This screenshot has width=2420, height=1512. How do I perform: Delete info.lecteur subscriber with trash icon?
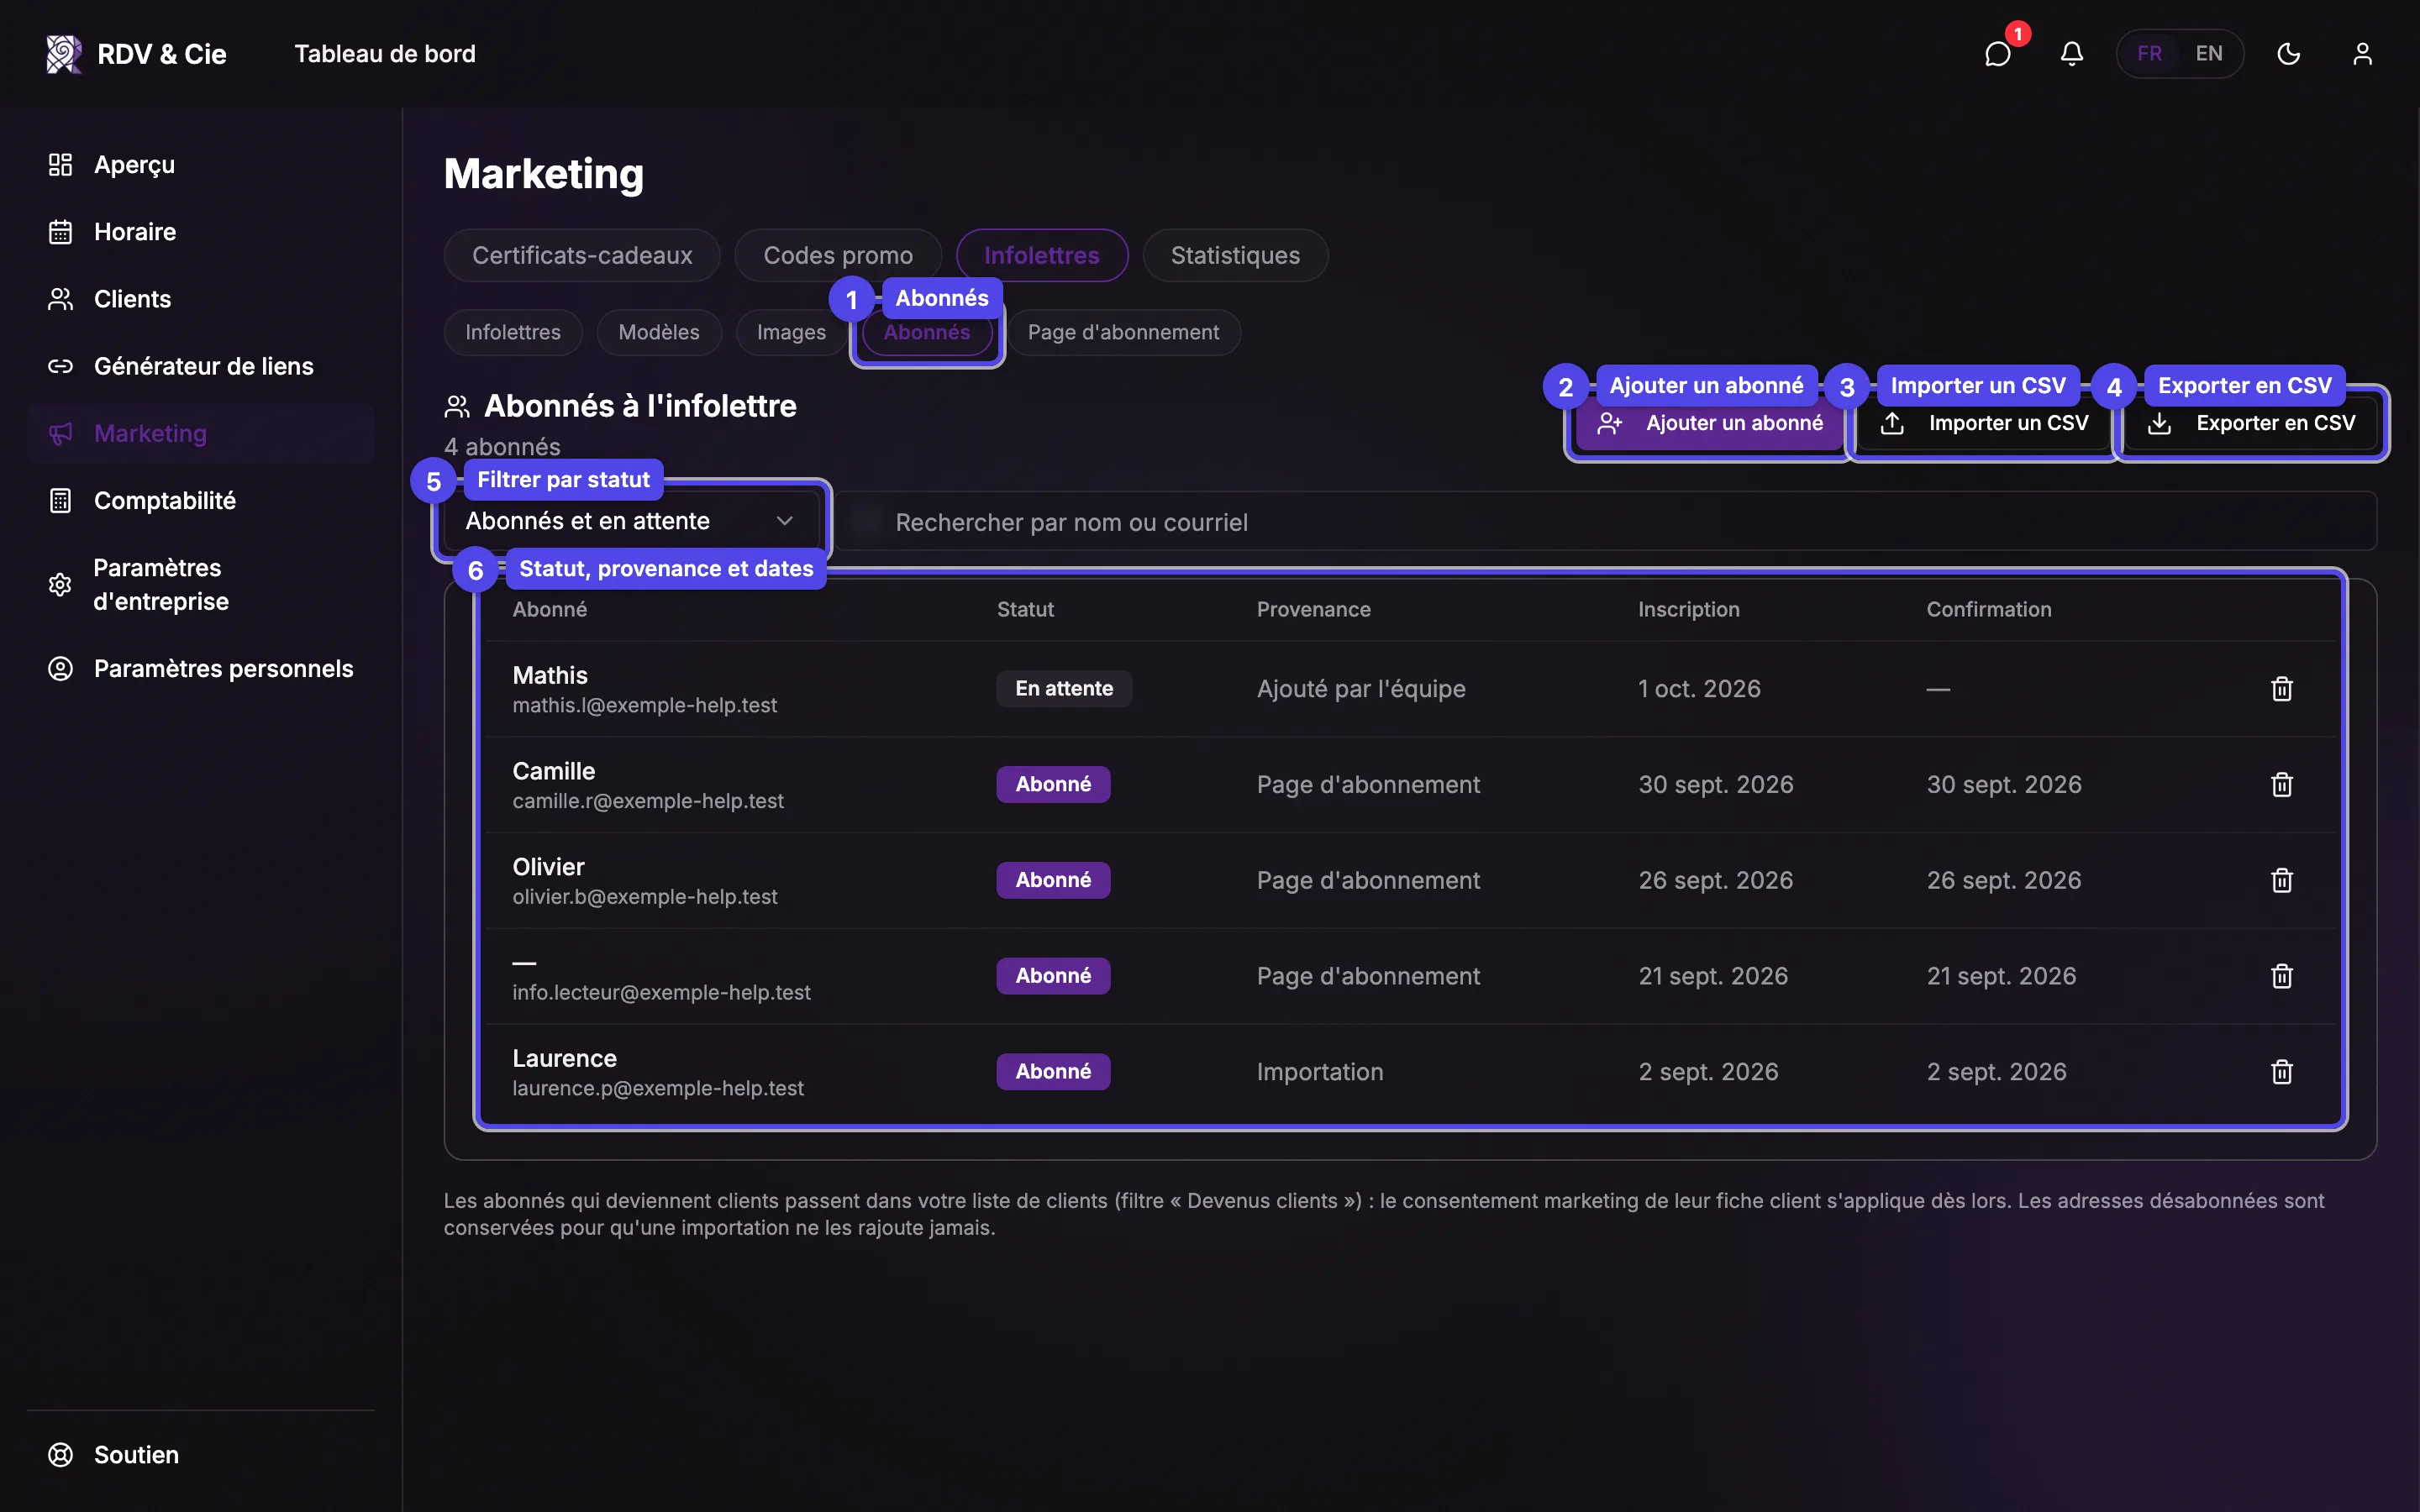click(2281, 976)
